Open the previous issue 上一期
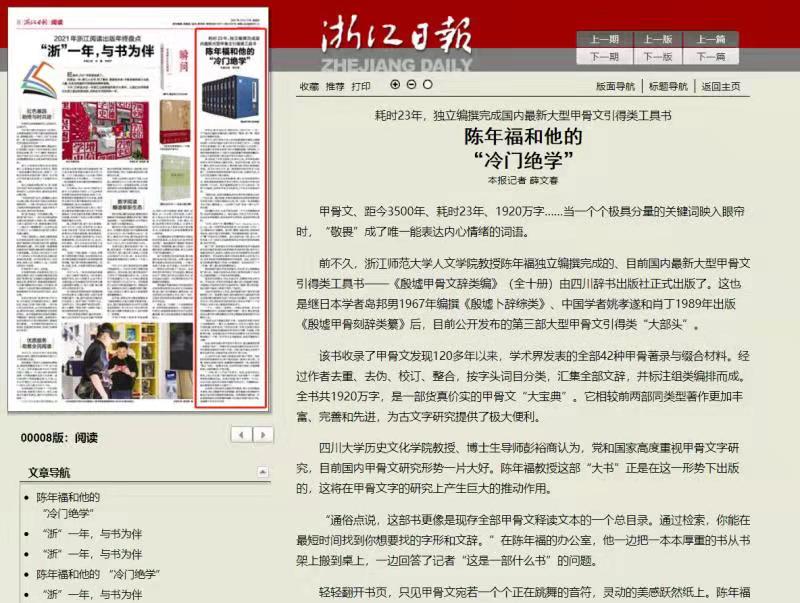Viewport: 800px width, 603px height. 605,39
